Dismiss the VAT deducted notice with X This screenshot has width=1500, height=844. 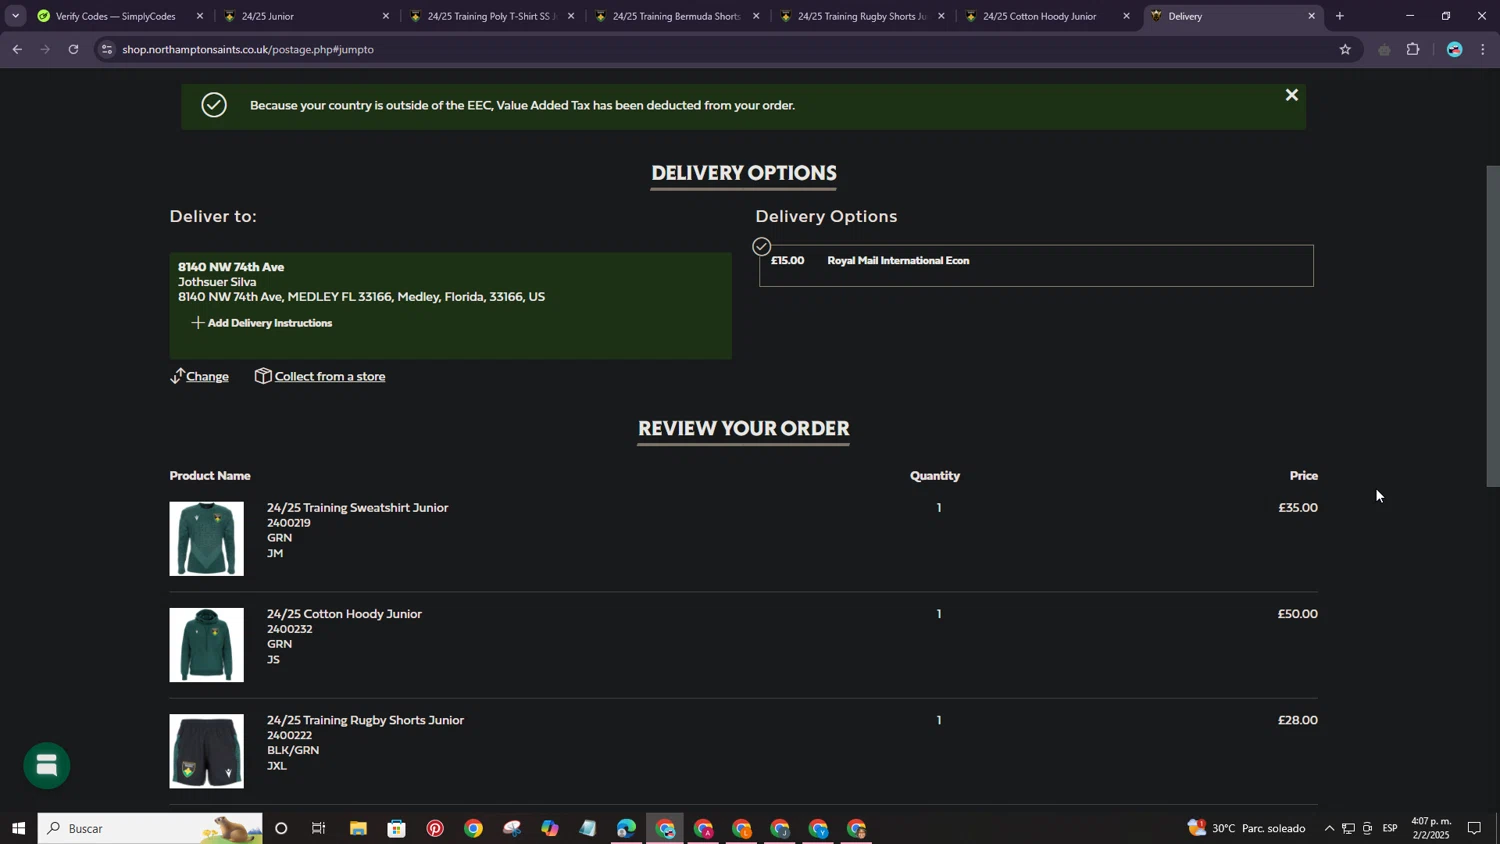(1291, 95)
